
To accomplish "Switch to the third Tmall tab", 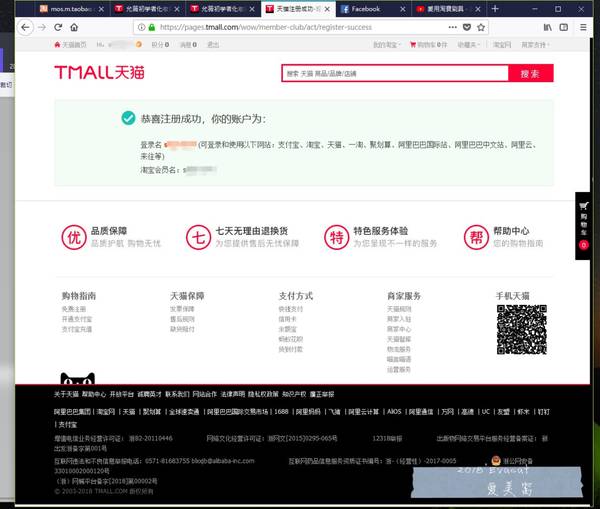I will [223, 9].
